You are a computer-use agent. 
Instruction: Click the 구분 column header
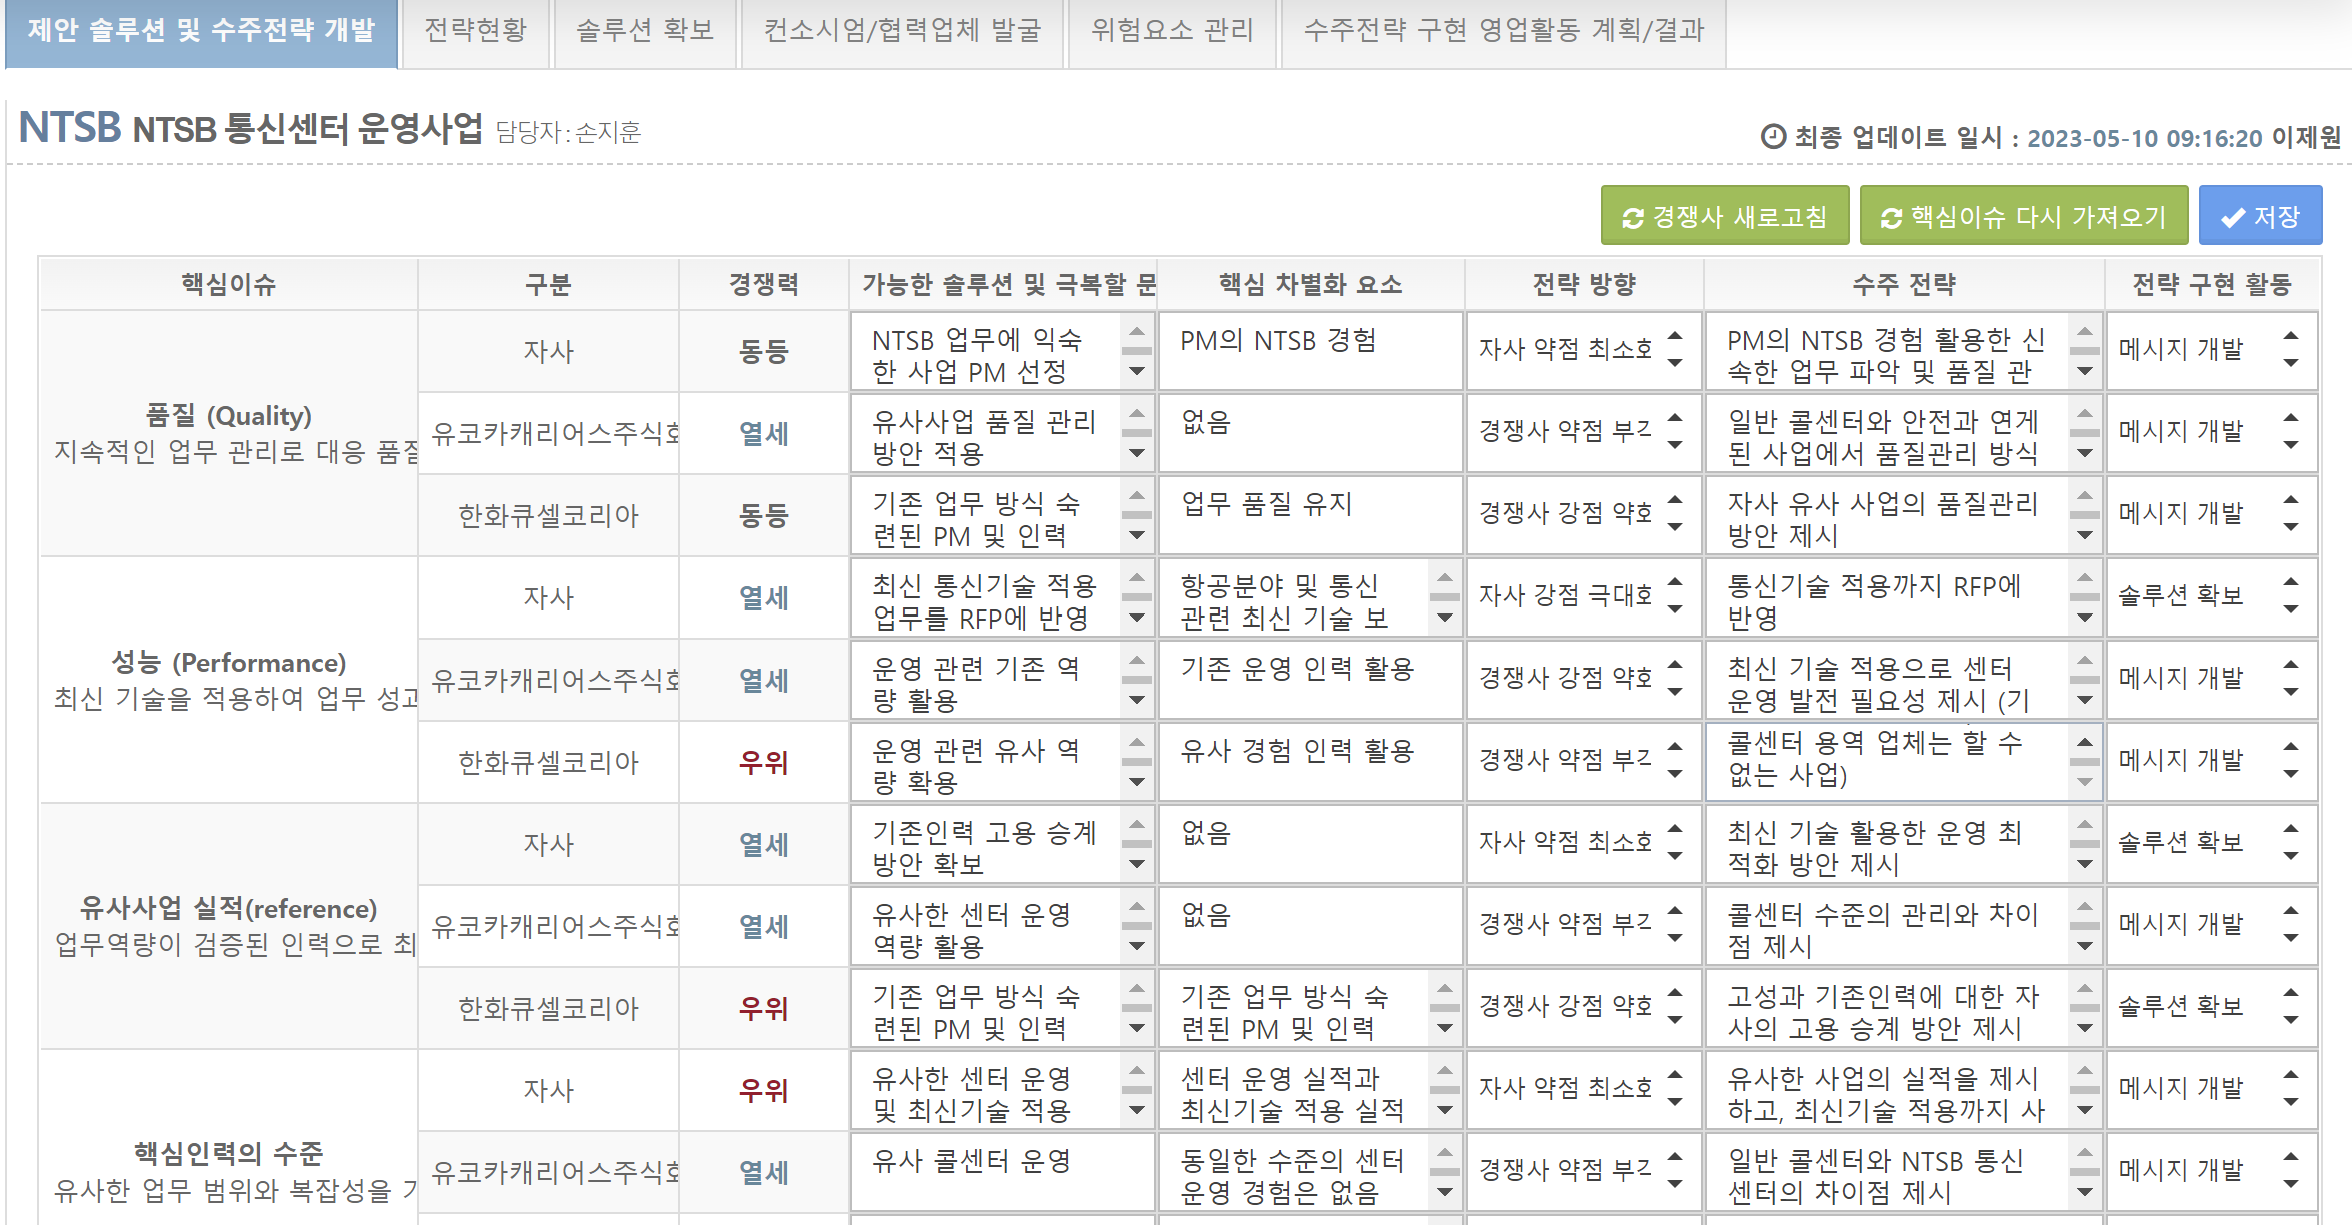point(548,284)
